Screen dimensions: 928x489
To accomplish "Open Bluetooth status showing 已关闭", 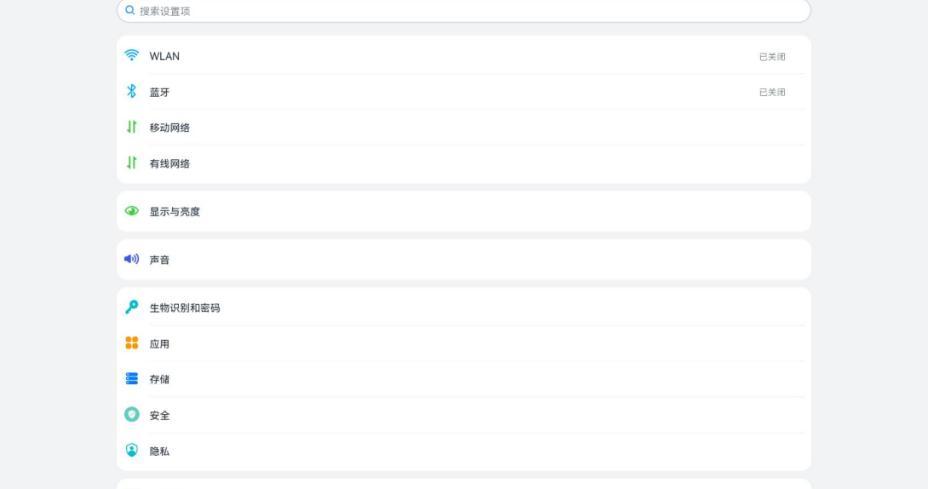I will [x=771, y=93].
